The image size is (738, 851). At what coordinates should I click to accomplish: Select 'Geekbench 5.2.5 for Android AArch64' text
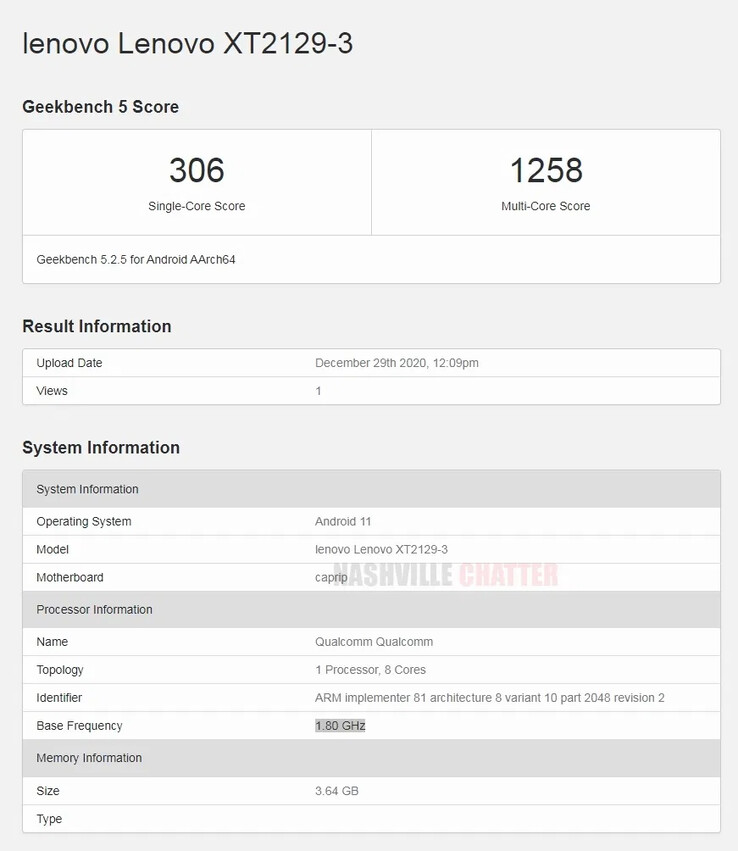point(136,259)
